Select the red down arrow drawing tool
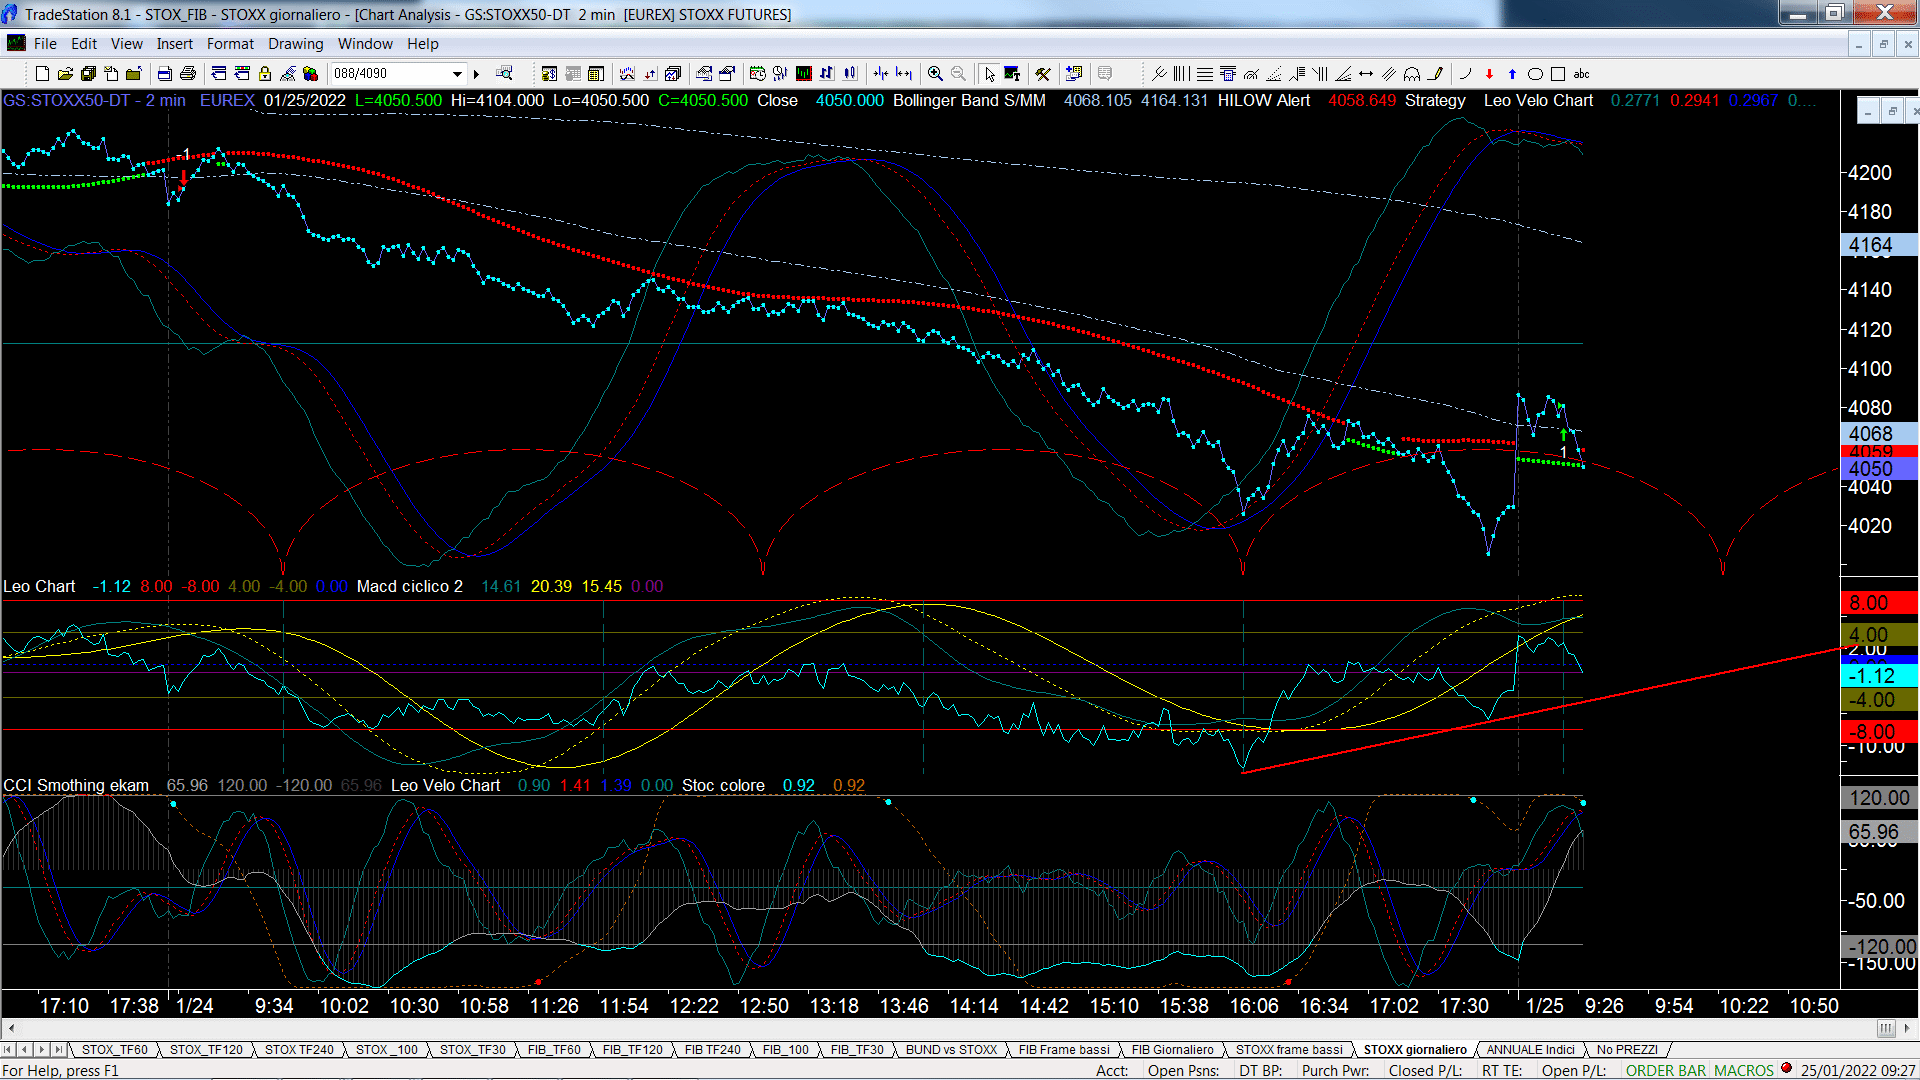Viewport: 1920px width, 1080px height. [1489, 74]
